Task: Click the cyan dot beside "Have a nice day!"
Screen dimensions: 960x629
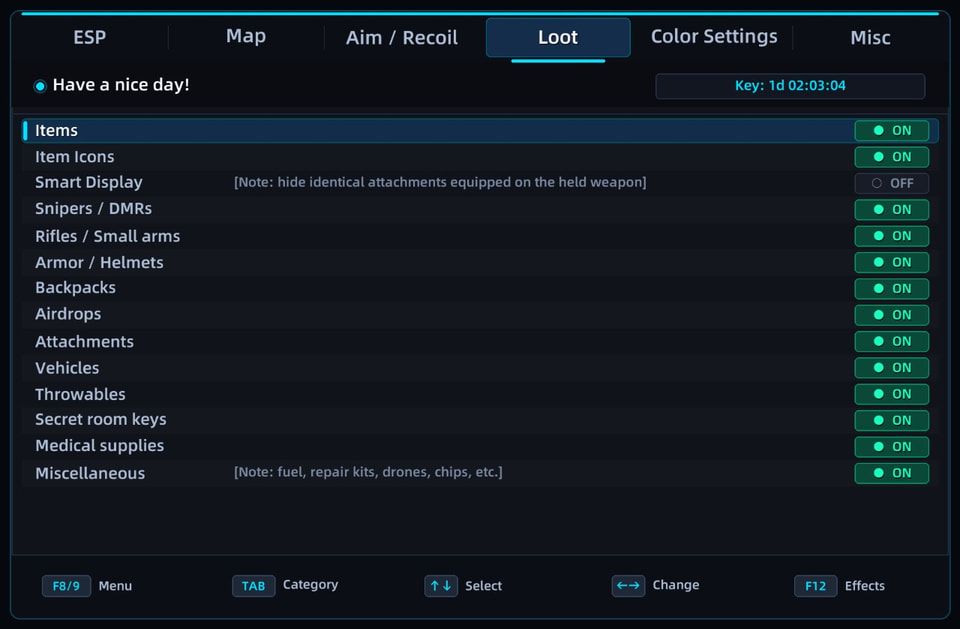Action: click(x=40, y=86)
